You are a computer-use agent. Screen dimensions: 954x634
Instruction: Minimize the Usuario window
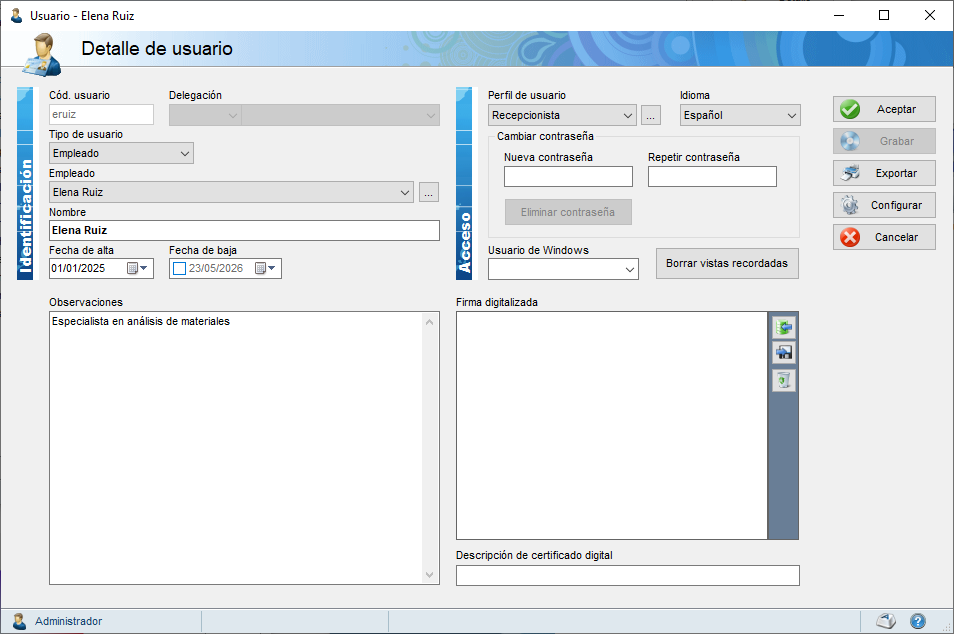839,15
